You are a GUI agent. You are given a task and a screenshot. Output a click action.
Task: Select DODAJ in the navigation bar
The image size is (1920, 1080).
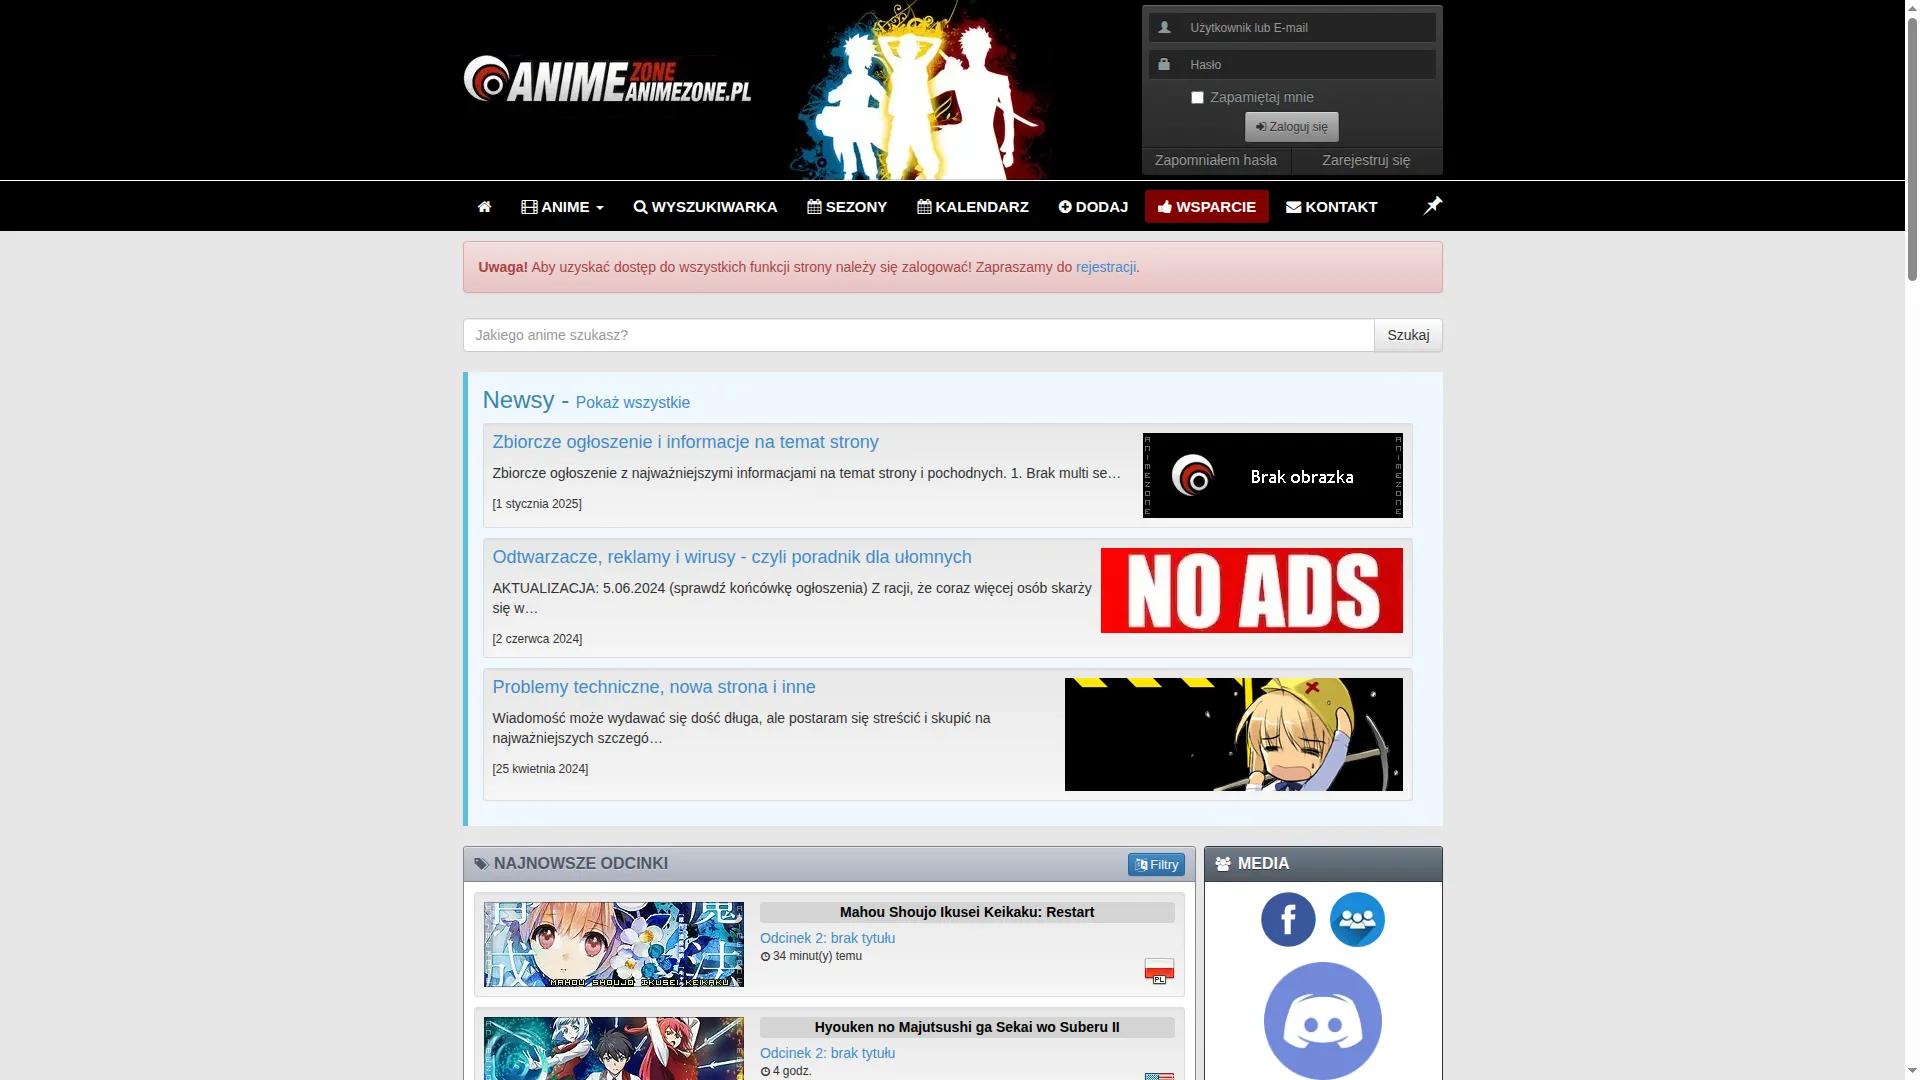pyautogui.click(x=1093, y=207)
